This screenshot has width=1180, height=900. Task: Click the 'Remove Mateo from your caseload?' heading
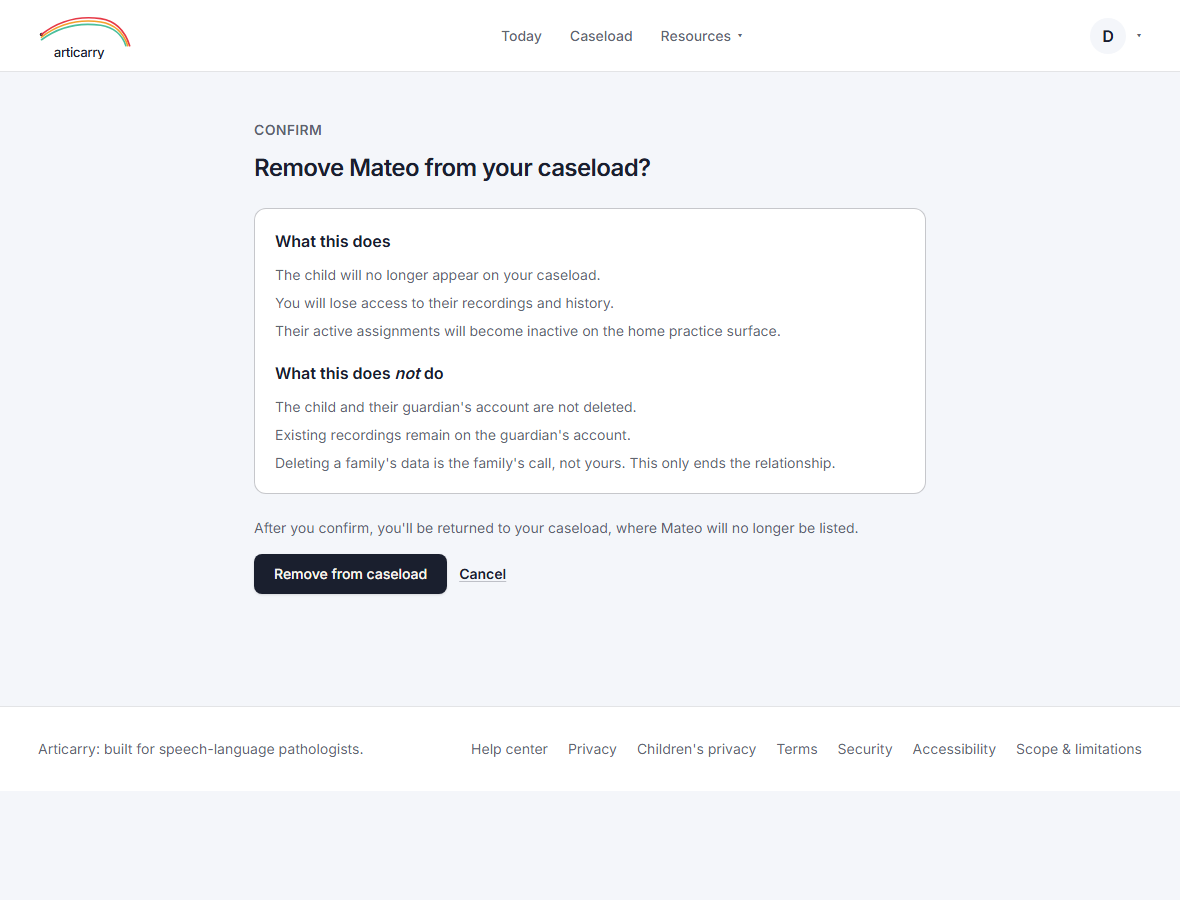(x=452, y=168)
